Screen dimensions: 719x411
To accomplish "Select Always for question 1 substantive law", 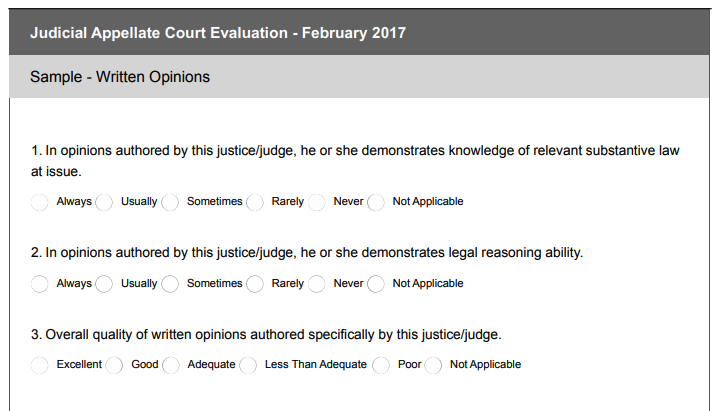I will (x=39, y=202).
